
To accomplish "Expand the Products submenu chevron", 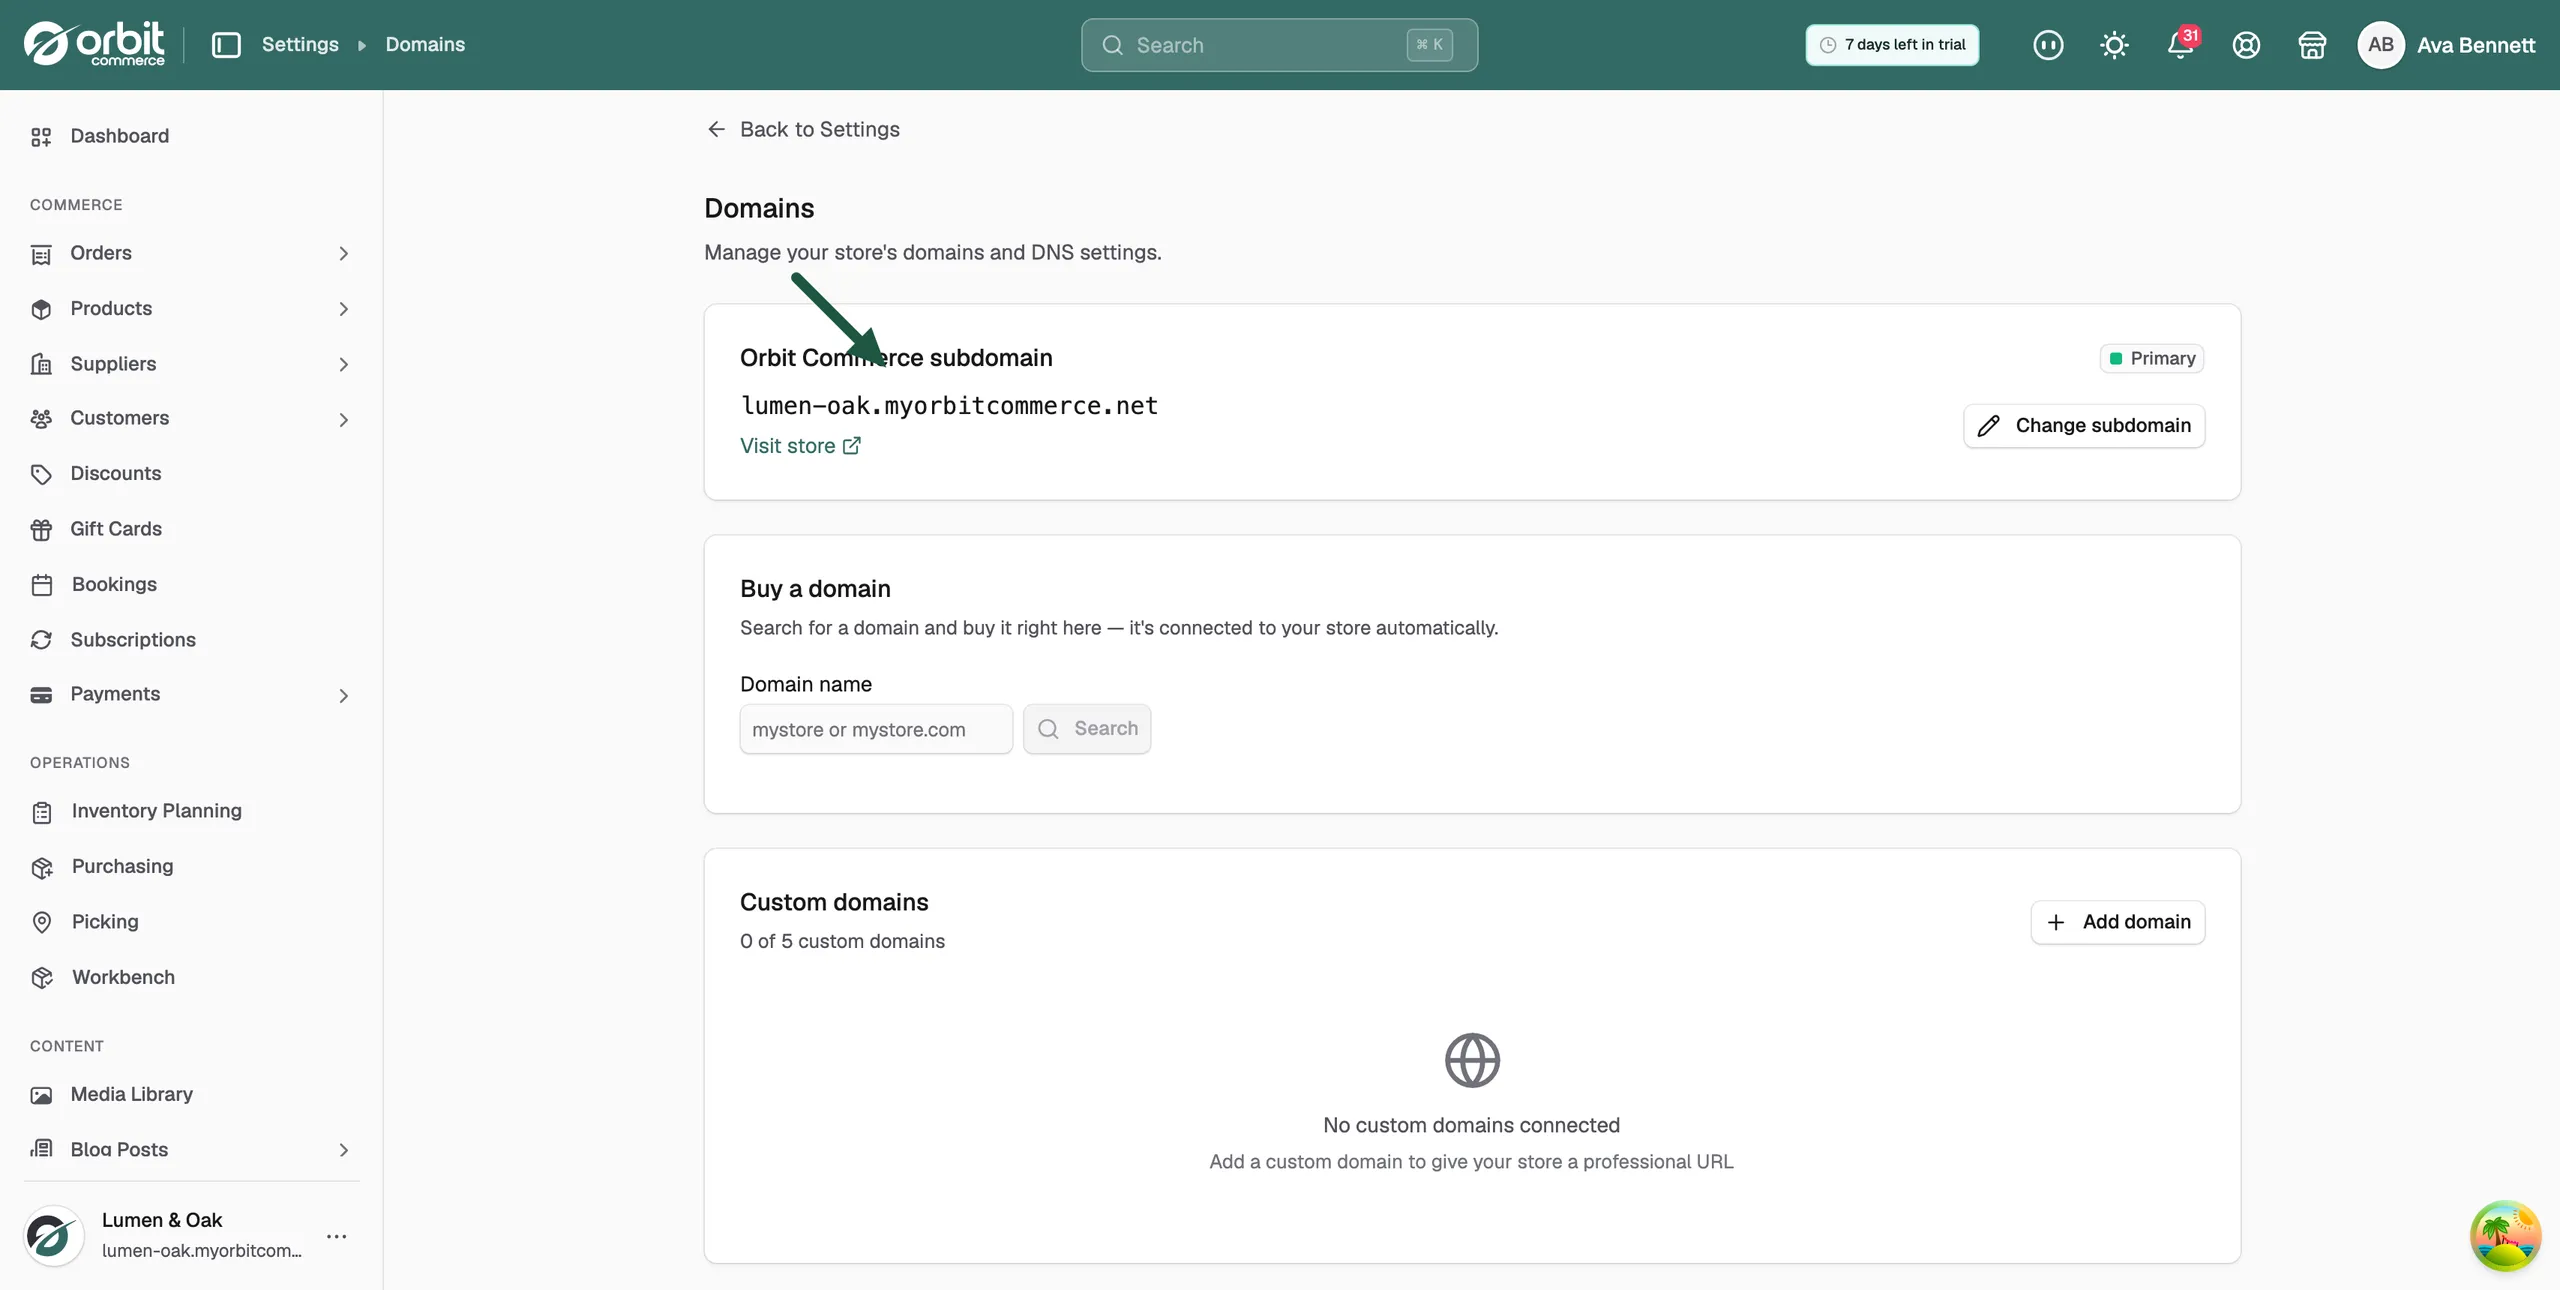I will 343,309.
